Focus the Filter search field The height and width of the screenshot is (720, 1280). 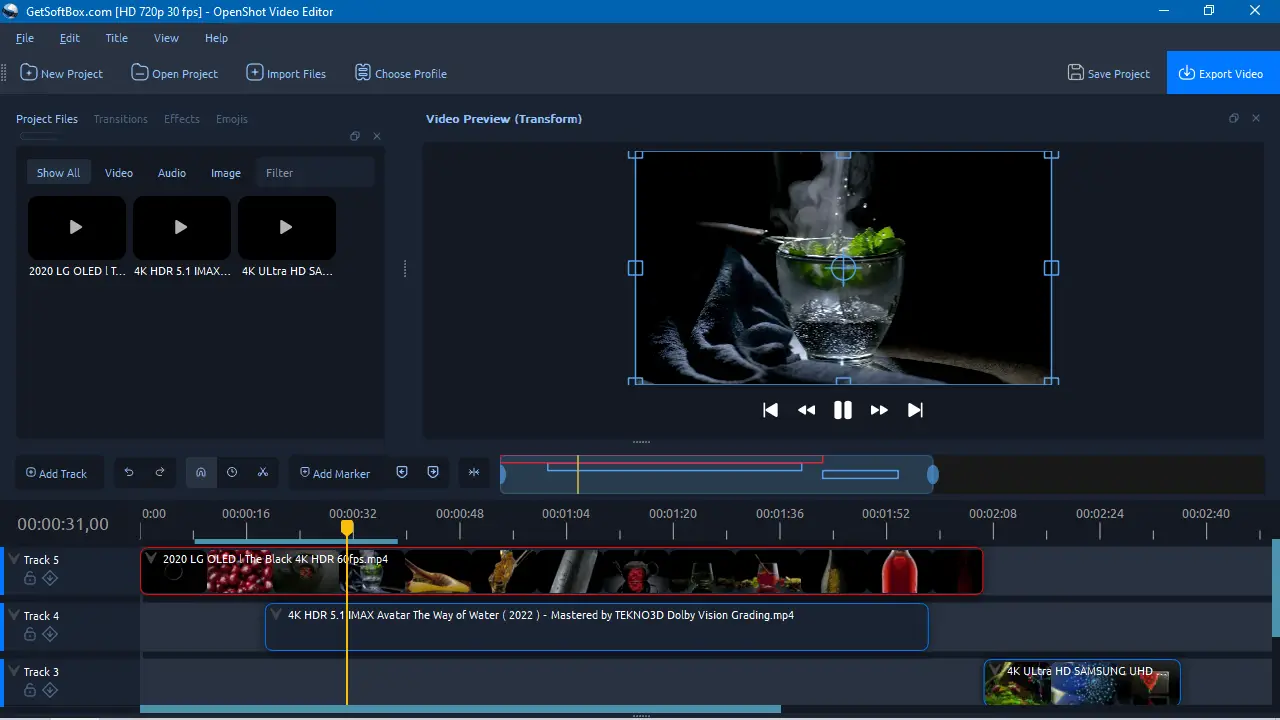(x=315, y=173)
